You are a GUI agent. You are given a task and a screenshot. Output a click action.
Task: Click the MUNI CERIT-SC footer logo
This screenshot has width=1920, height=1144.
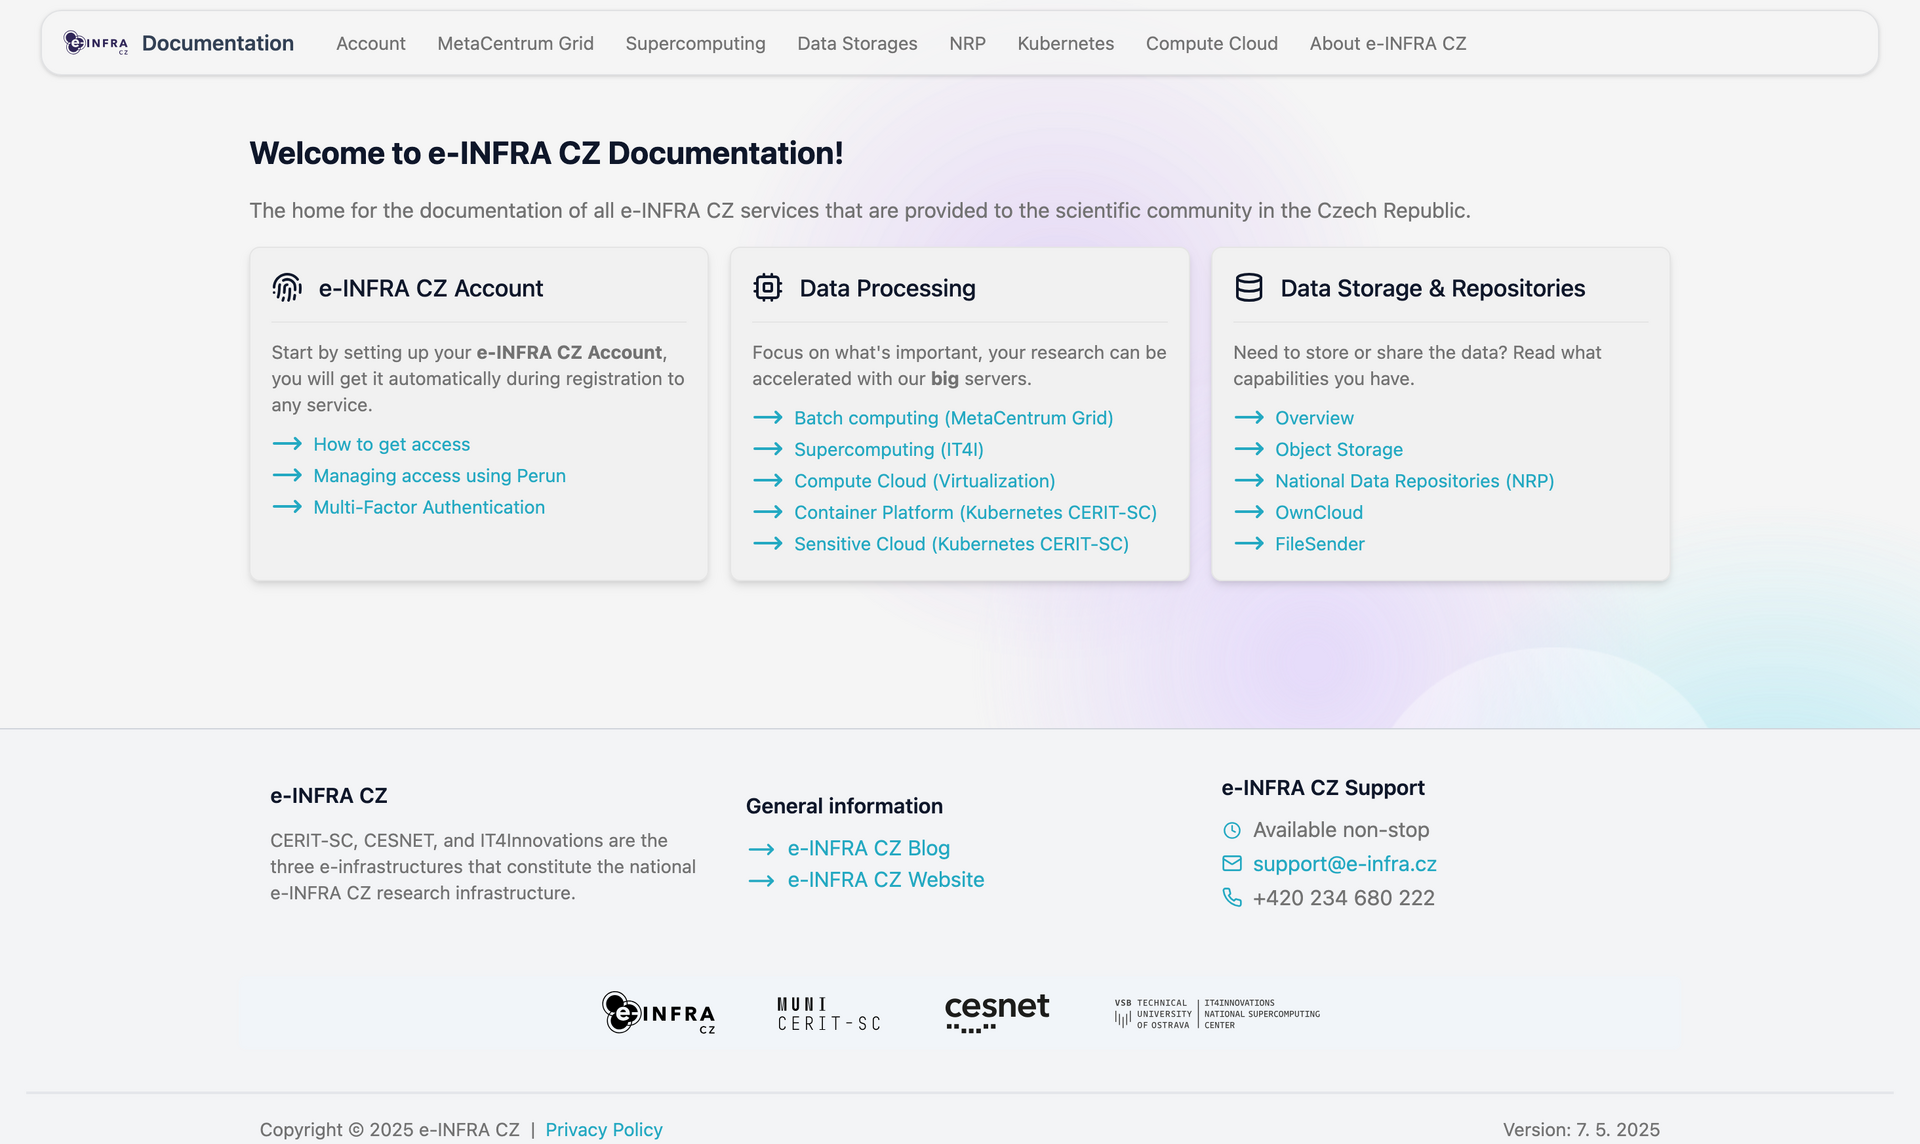[x=829, y=1013]
